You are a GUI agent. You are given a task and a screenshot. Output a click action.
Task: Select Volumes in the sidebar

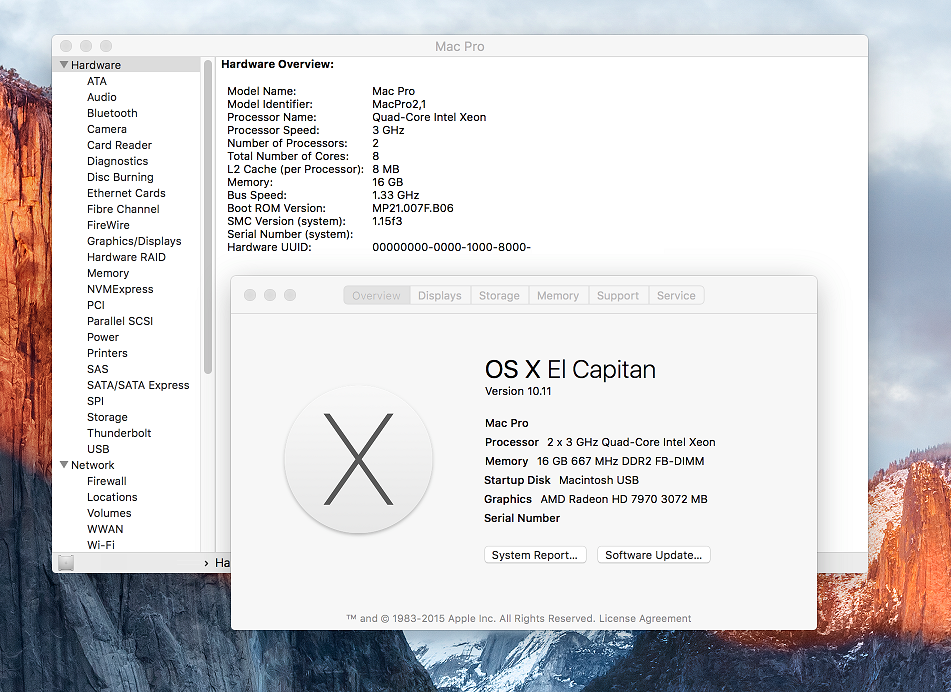point(109,513)
